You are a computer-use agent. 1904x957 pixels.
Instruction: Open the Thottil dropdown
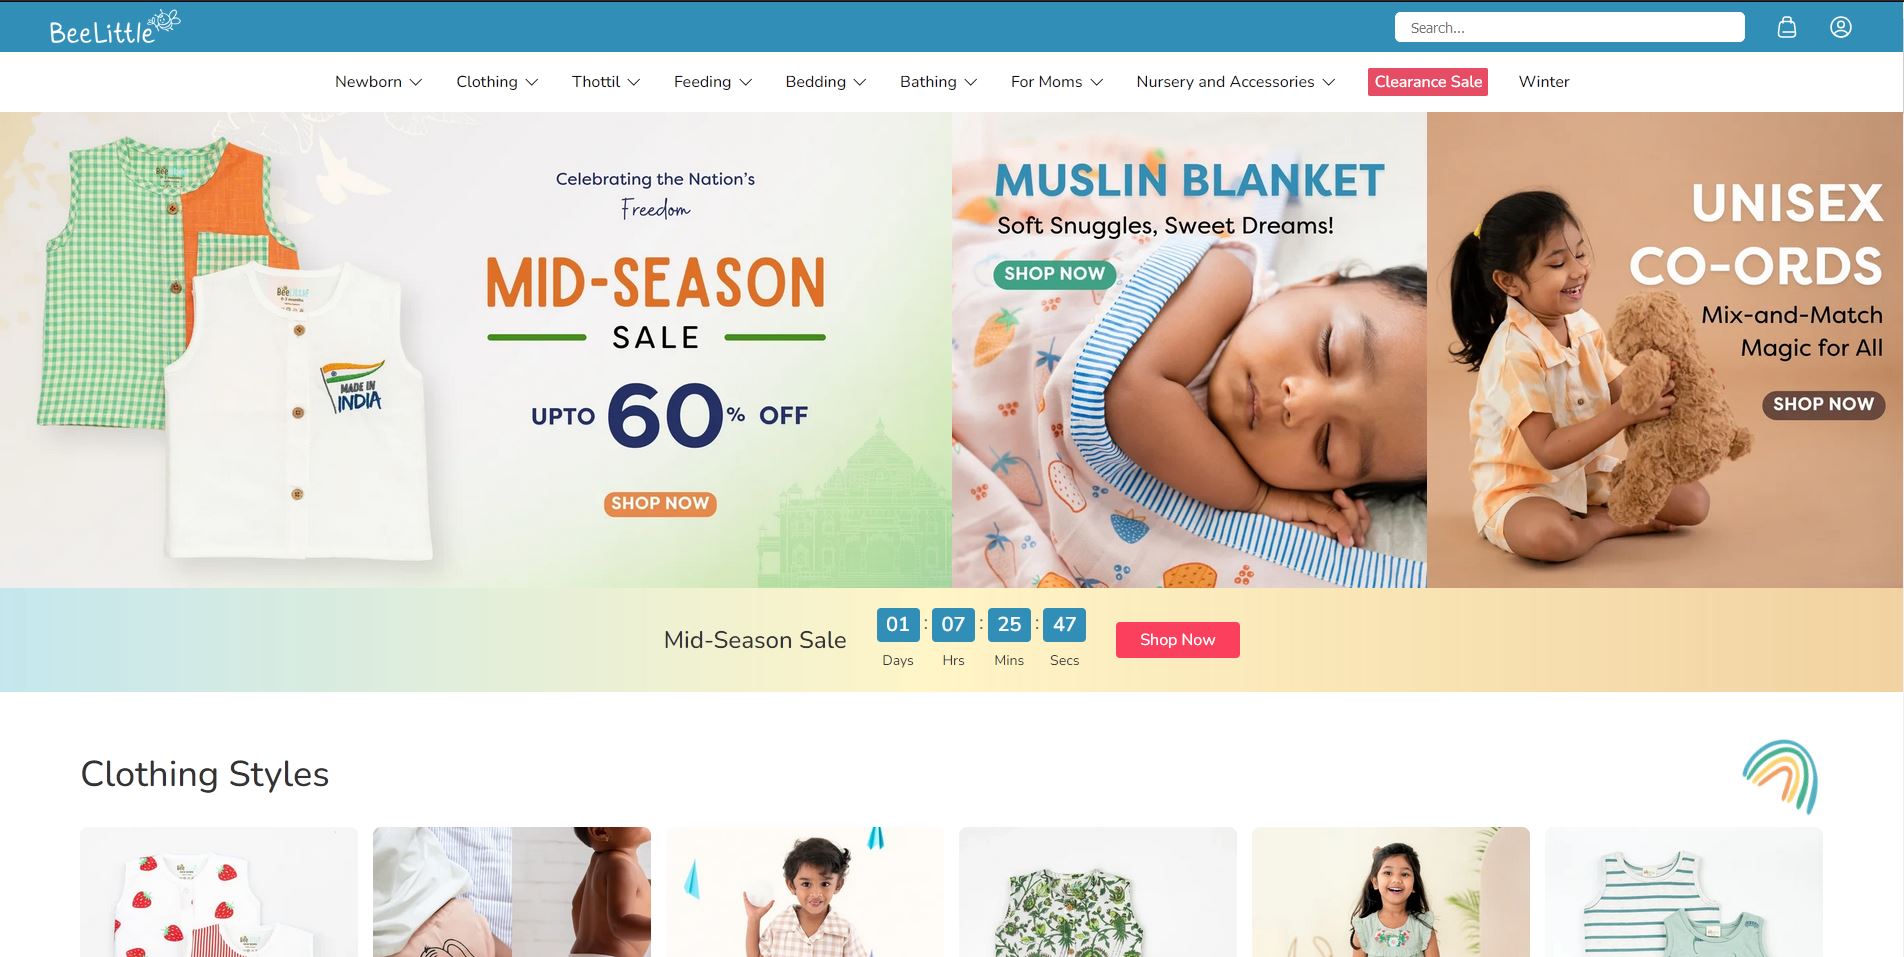pyautogui.click(x=606, y=82)
